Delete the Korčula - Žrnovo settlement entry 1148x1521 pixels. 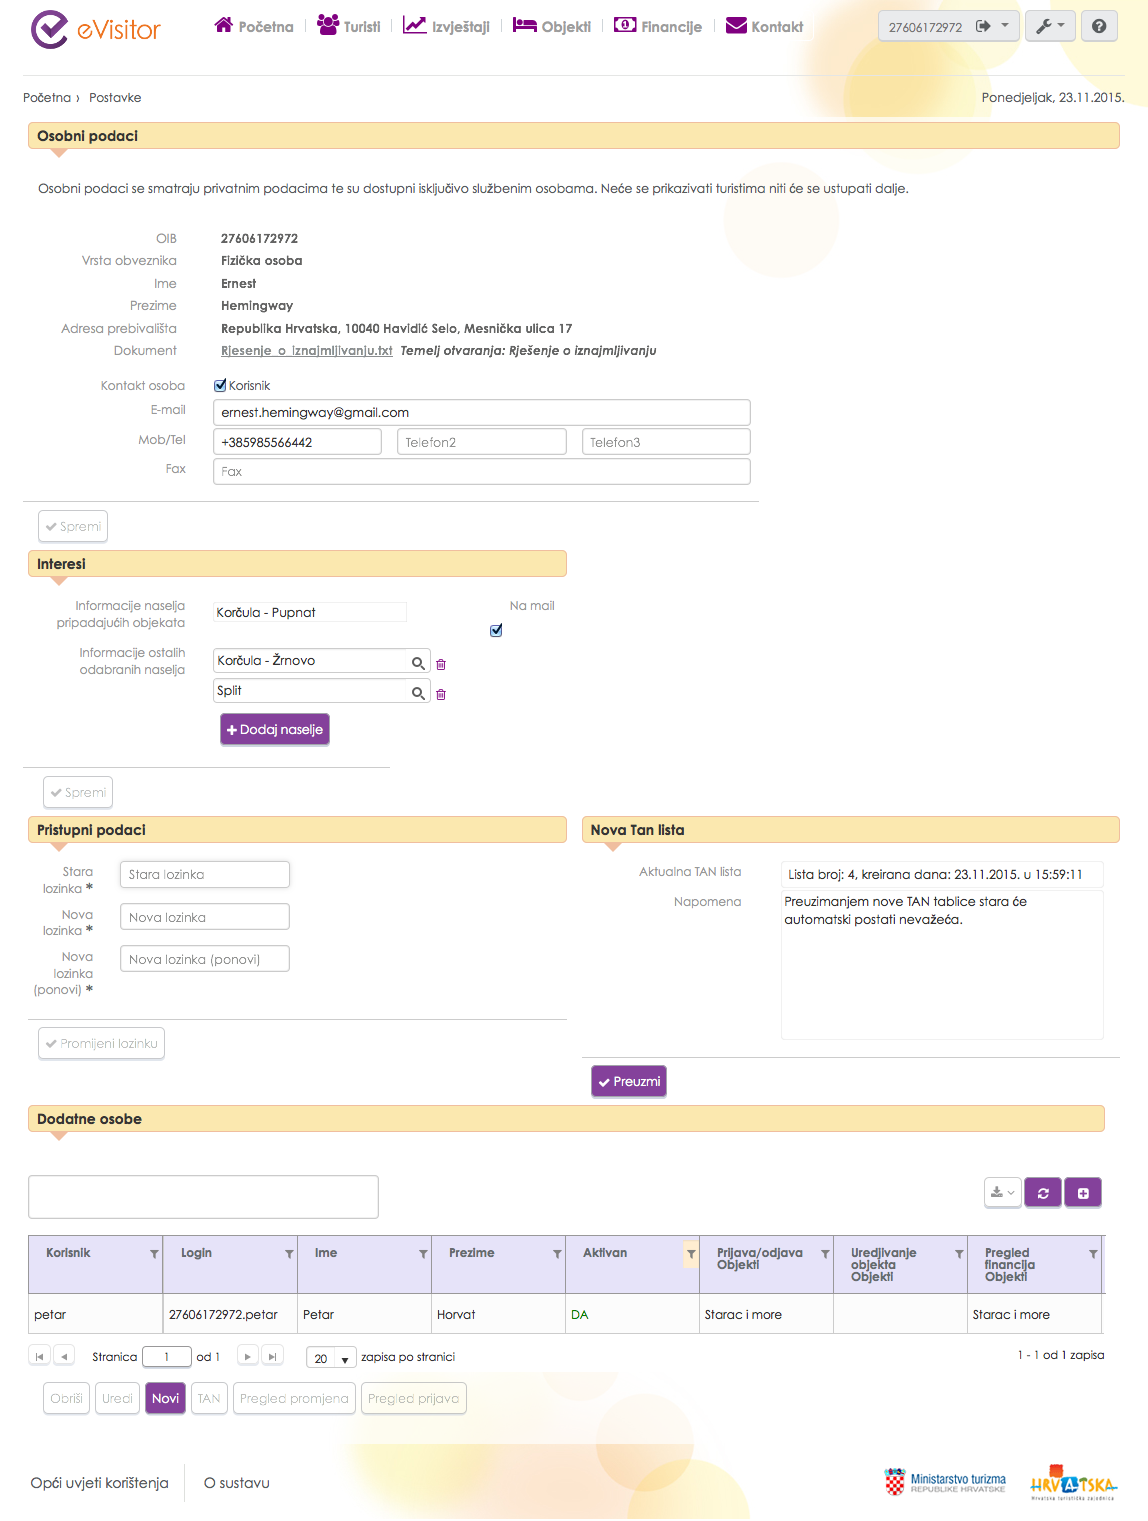tap(441, 664)
